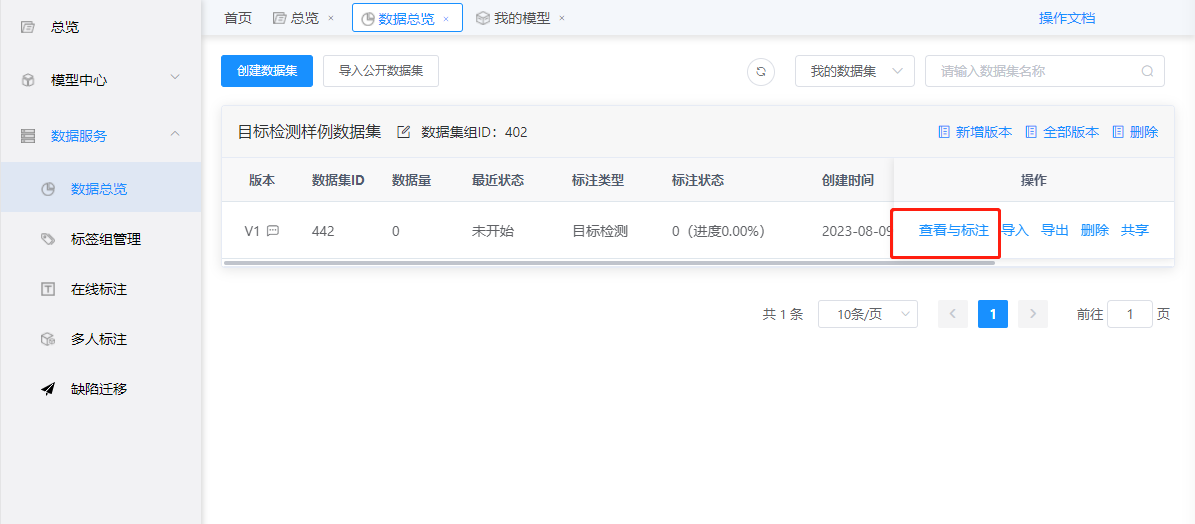Click the search magnifier icon

coord(1147,72)
